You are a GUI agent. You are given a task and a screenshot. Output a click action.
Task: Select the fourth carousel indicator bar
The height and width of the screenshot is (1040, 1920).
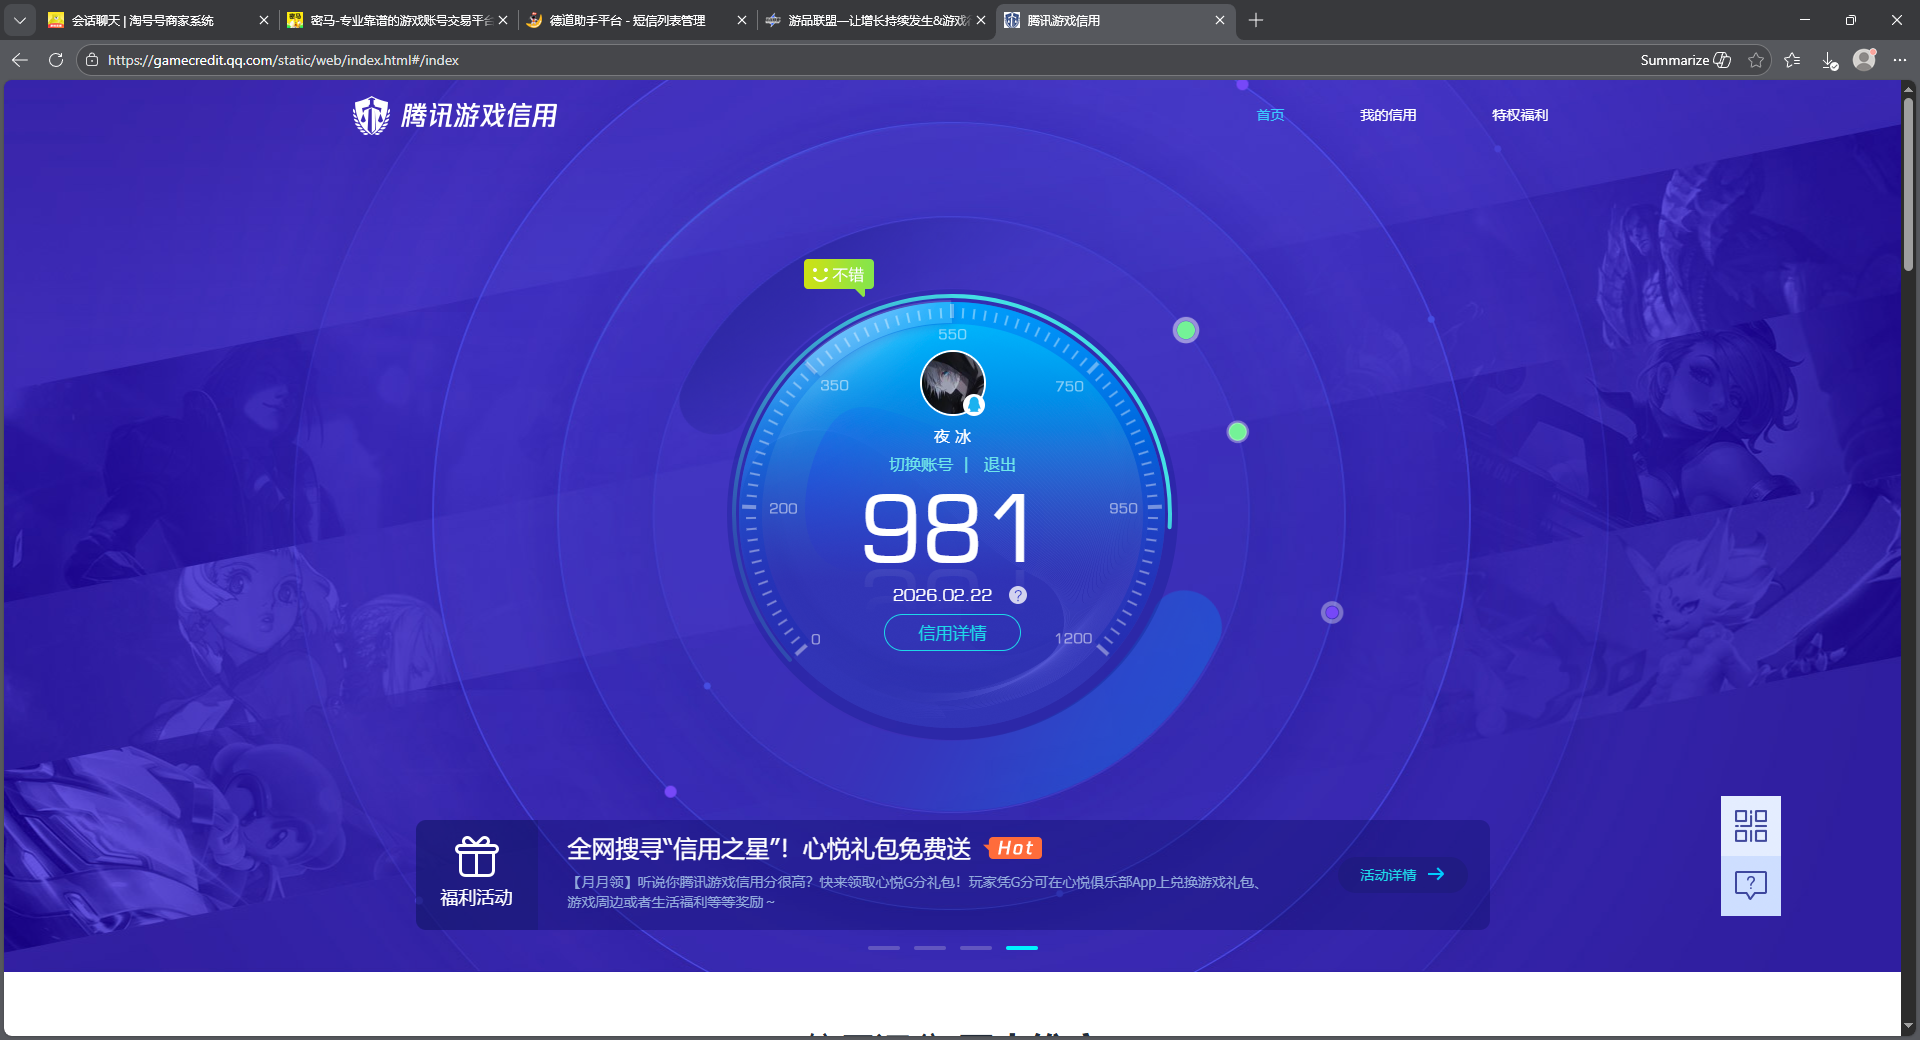(x=1022, y=948)
